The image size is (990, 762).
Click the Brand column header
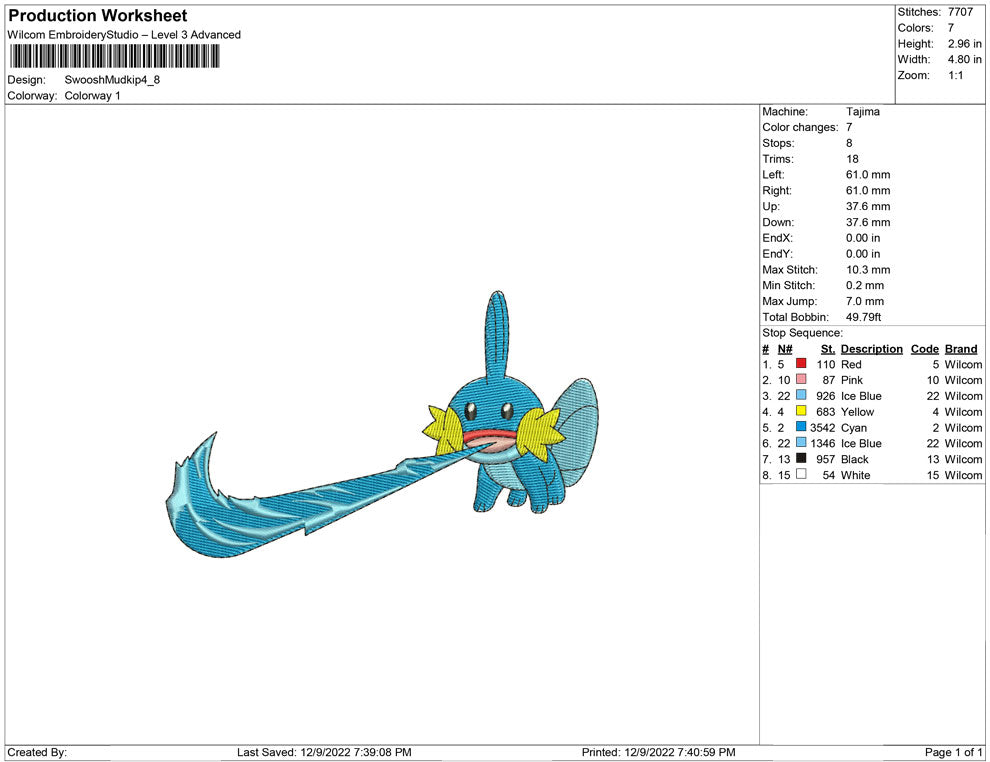961,349
